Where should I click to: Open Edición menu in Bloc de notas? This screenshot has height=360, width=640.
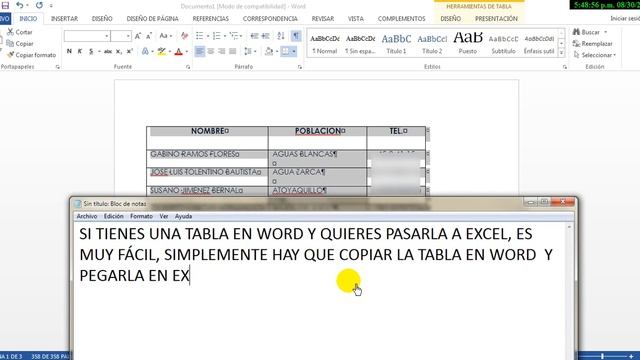pyautogui.click(x=113, y=216)
